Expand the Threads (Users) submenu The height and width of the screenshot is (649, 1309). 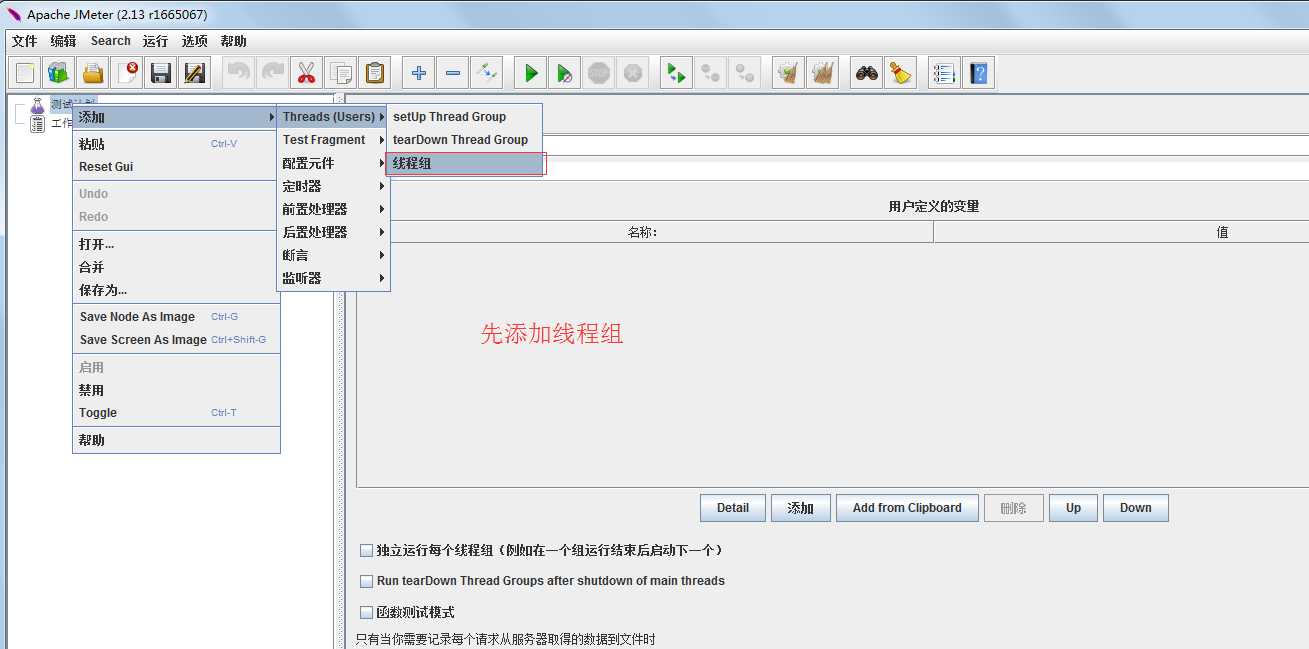click(x=329, y=117)
